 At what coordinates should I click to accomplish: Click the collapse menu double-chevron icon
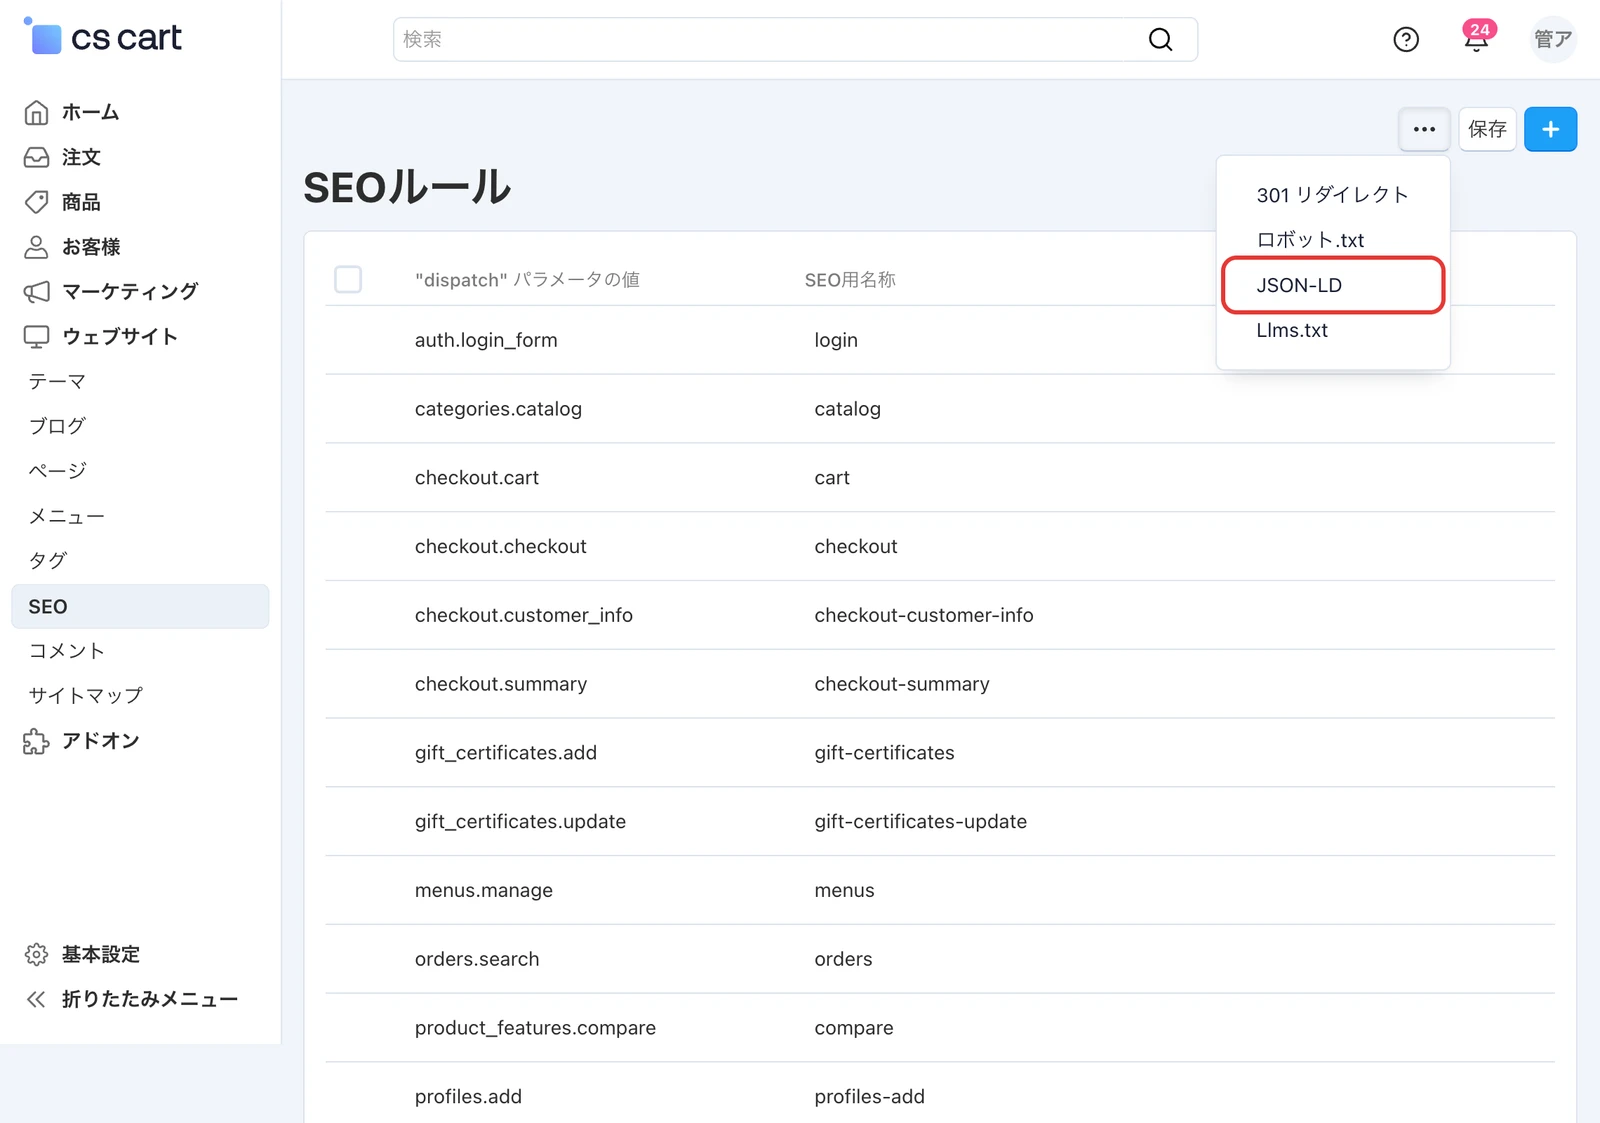coord(36,999)
